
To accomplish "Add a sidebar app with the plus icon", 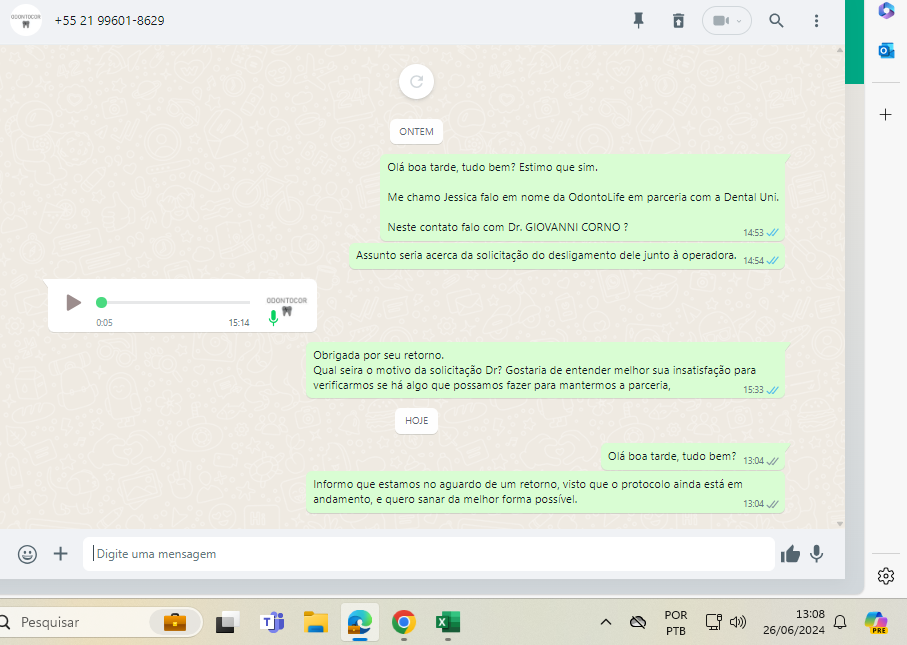I will click(x=886, y=115).
